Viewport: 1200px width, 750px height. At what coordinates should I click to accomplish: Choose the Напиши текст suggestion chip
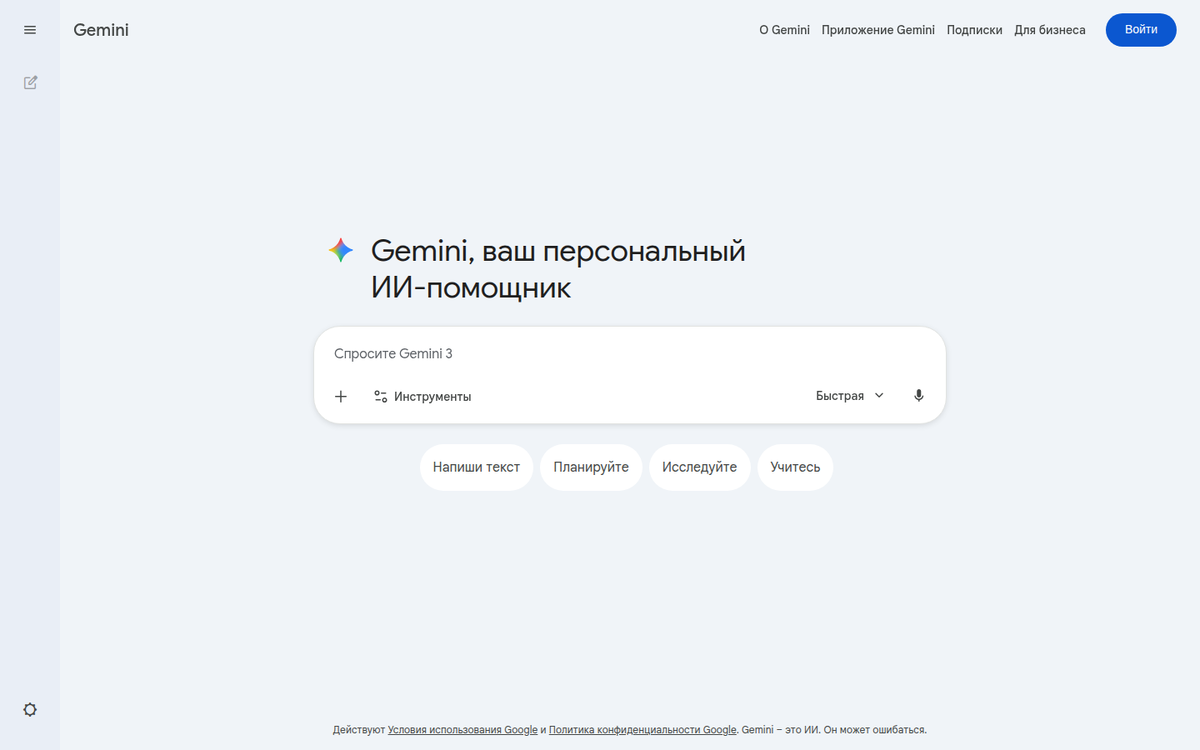click(476, 467)
